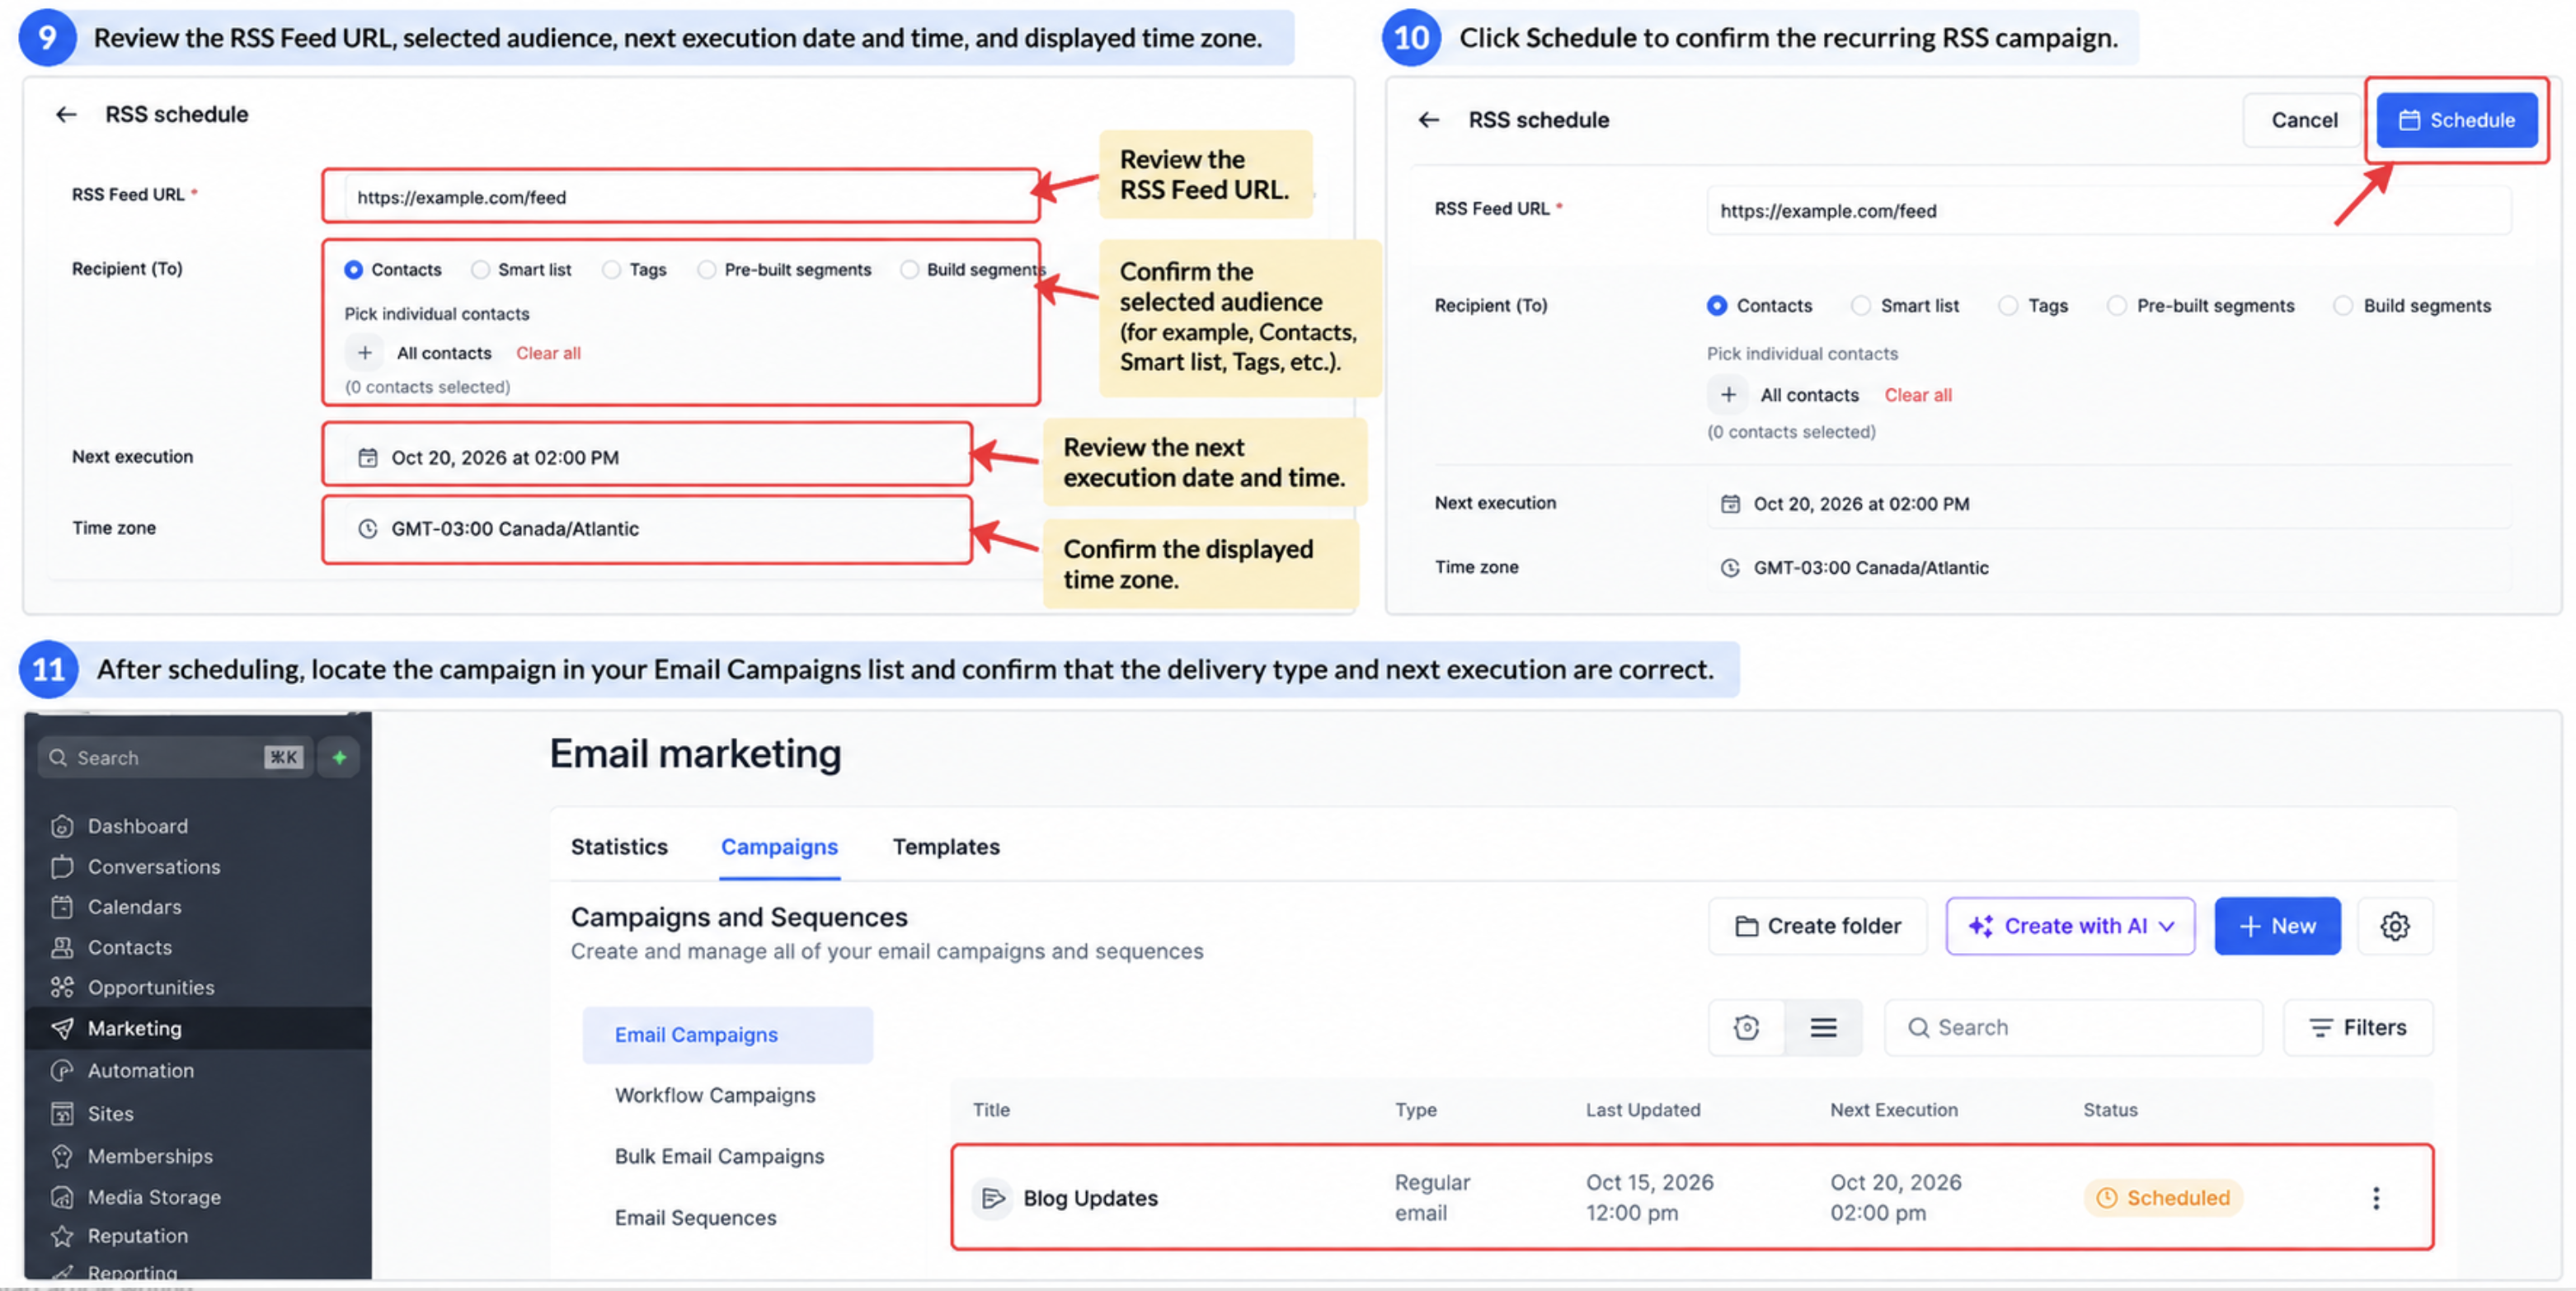
Task: Switch to list view icon
Action: click(1823, 1027)
